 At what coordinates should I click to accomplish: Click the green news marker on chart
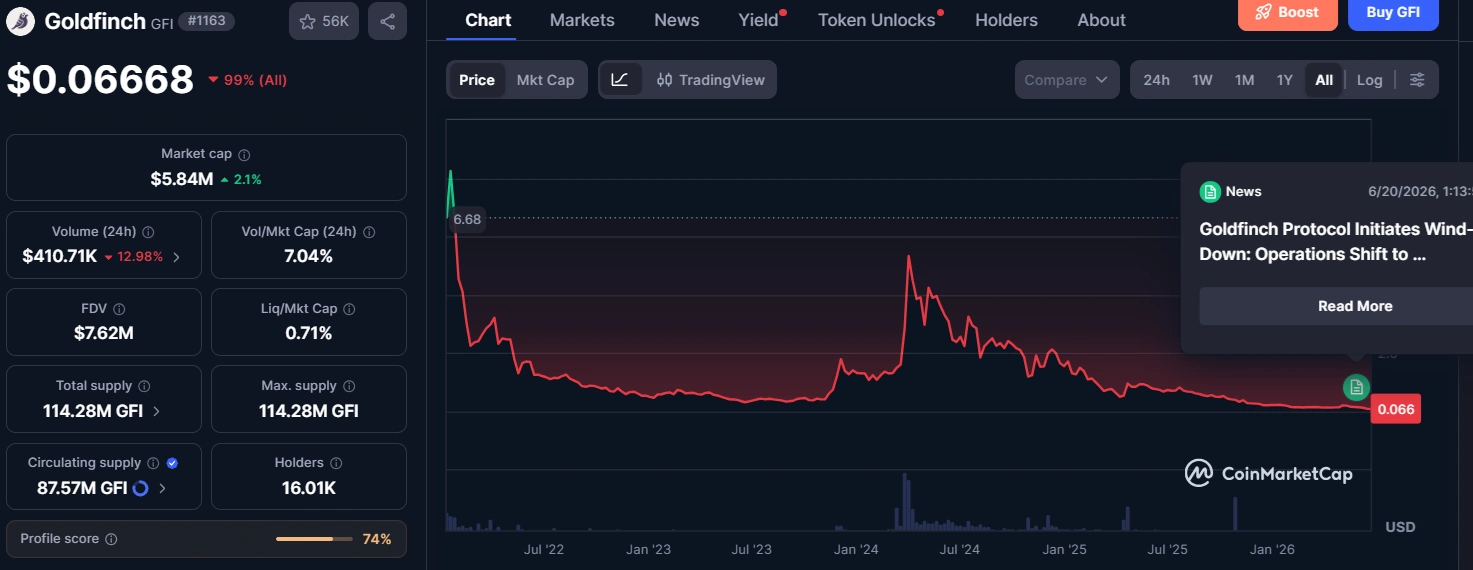[1355, 386]
